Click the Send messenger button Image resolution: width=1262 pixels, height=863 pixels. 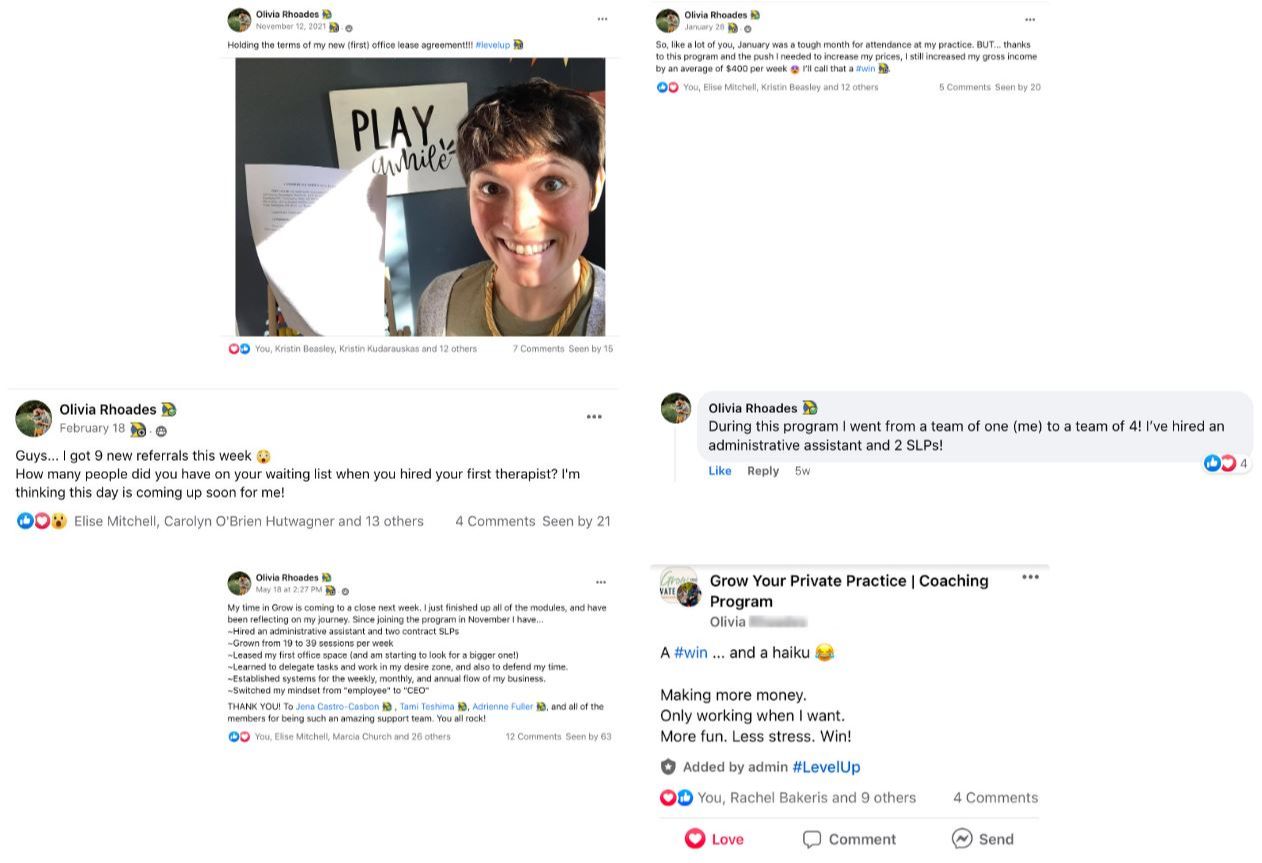[x=983, y=839]
